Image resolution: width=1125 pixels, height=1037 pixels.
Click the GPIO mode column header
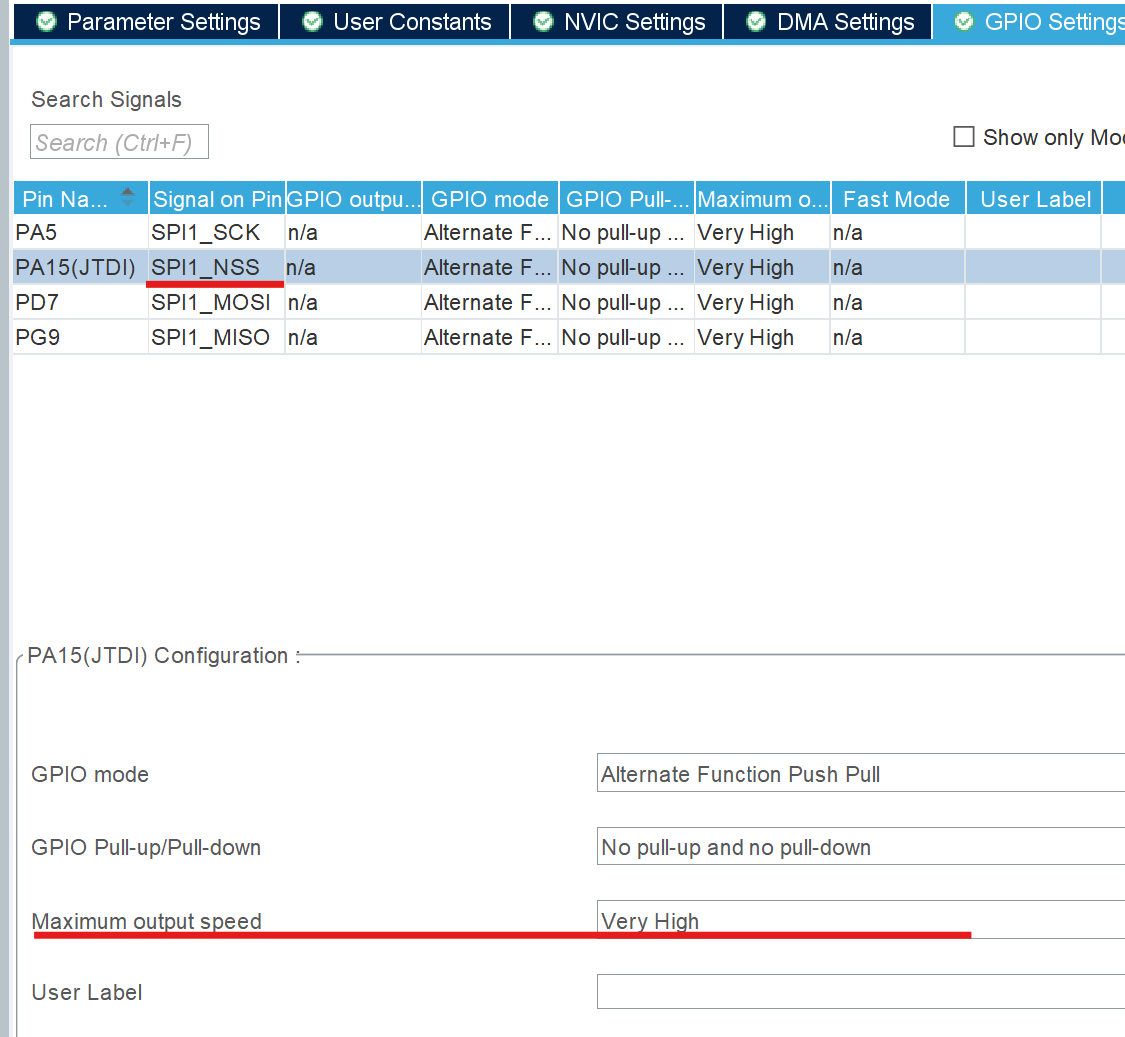490,199
